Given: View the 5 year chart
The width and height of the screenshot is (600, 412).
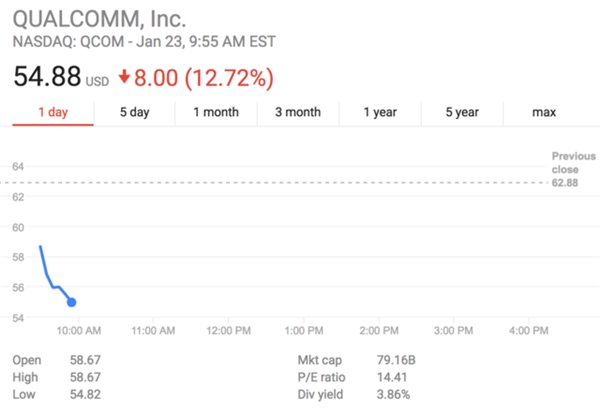Looking at the screenshot, I should tap(462, 112).
